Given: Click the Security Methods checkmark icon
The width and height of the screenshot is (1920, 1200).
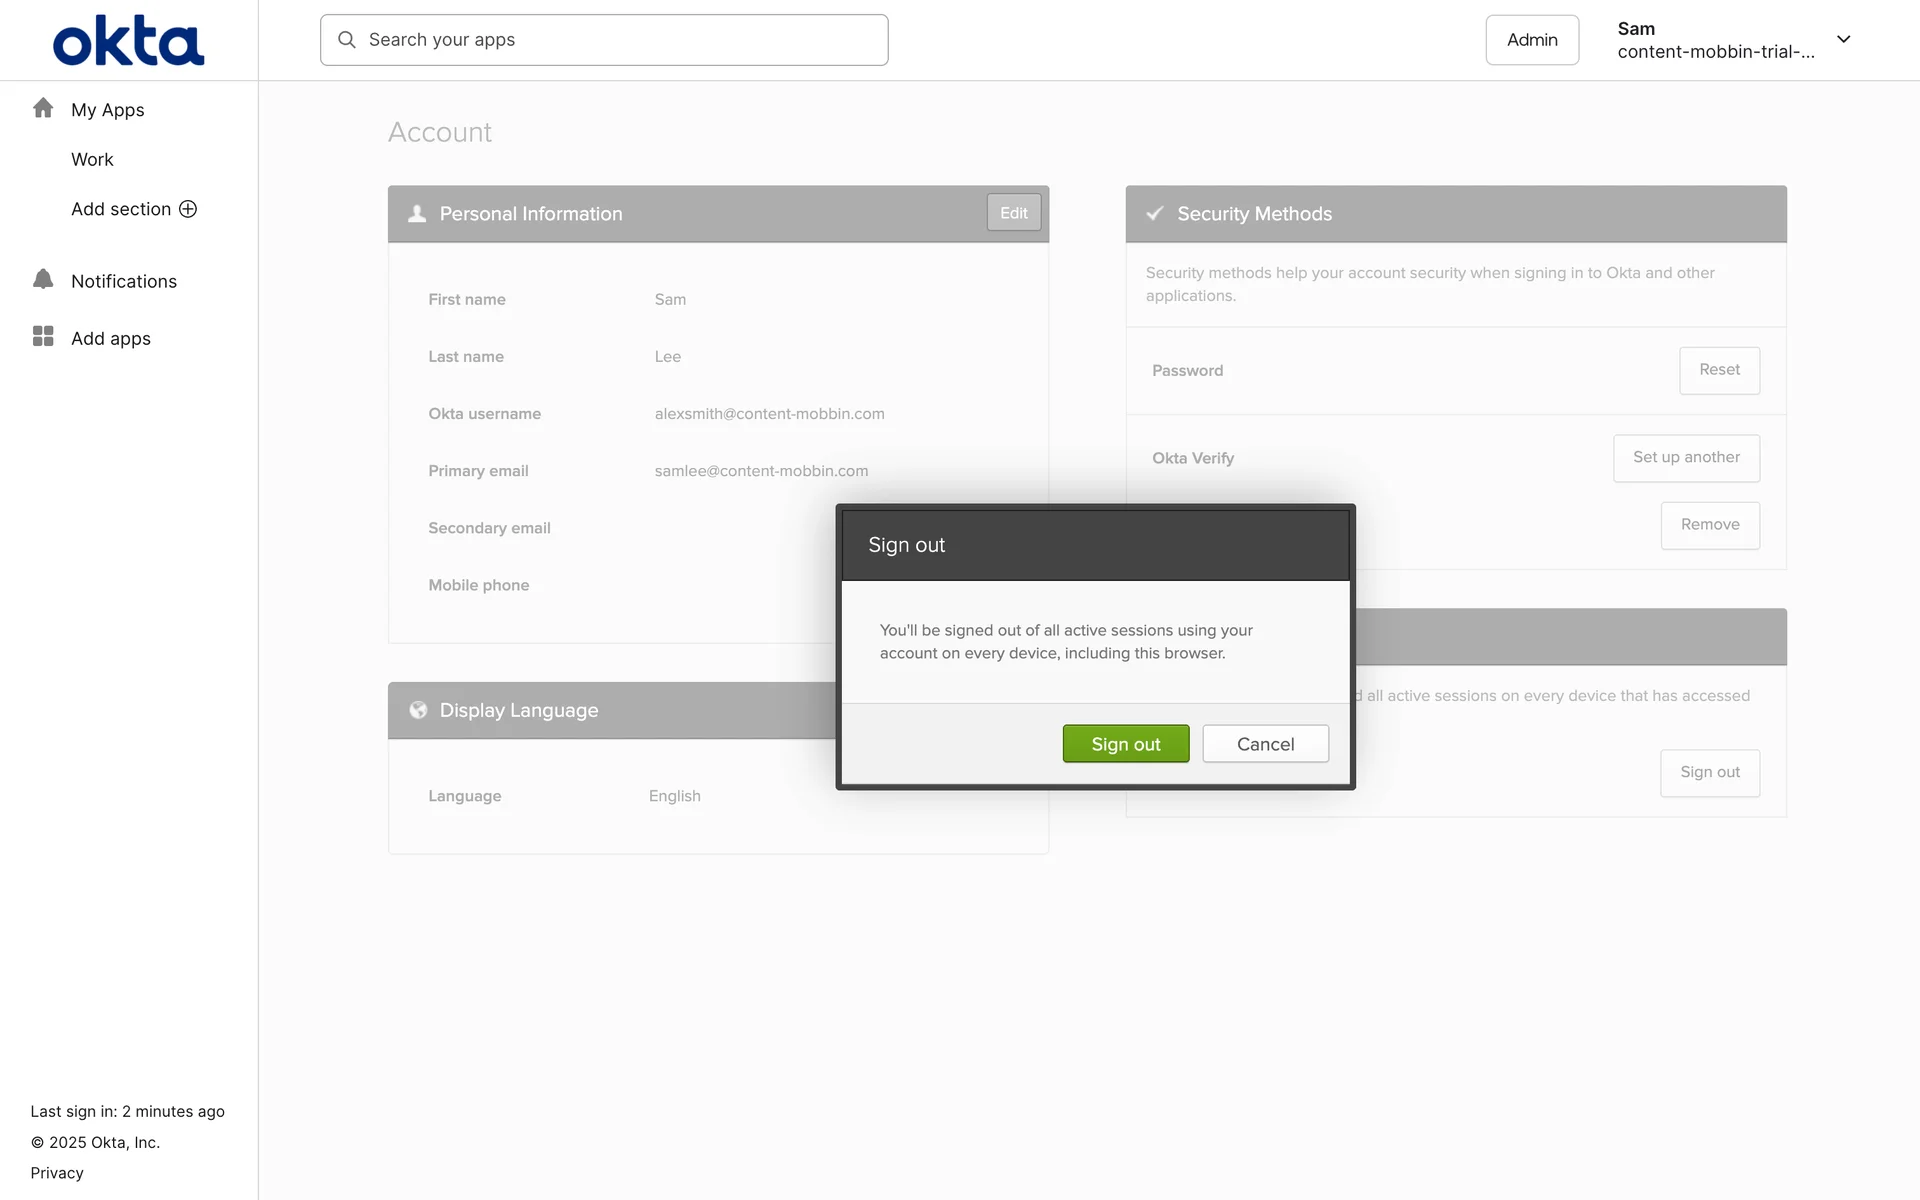Looking at the screenshot, I should 1155,214.
